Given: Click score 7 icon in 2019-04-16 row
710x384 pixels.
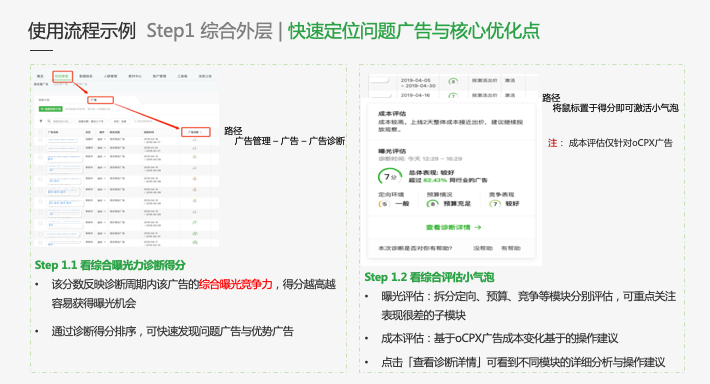Looking at the screenshot, I should click(453, 96).
